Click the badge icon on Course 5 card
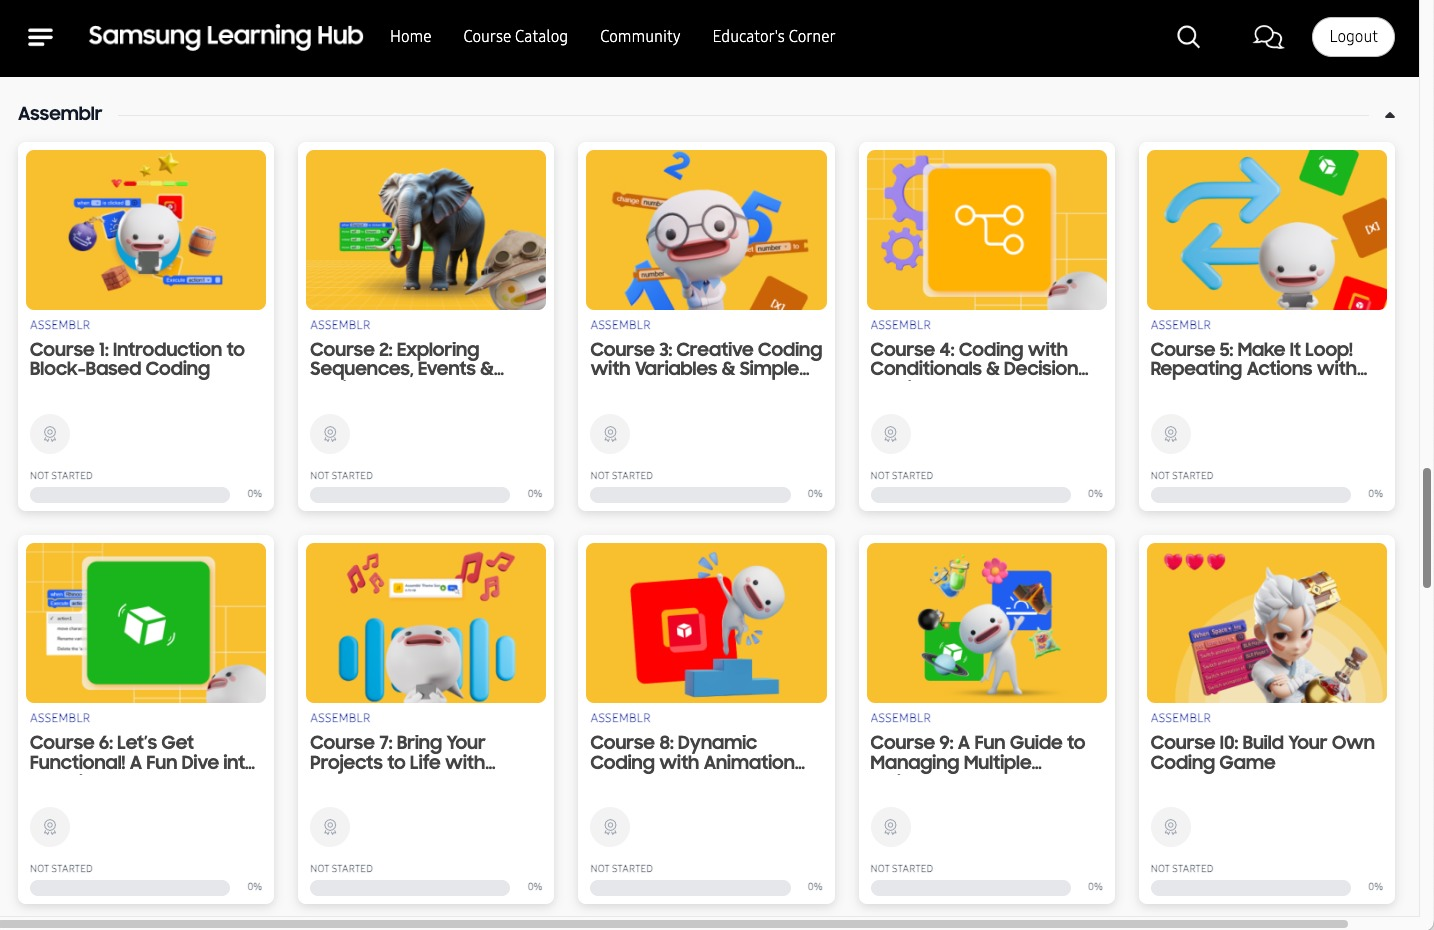 [x=1171, y=434]
